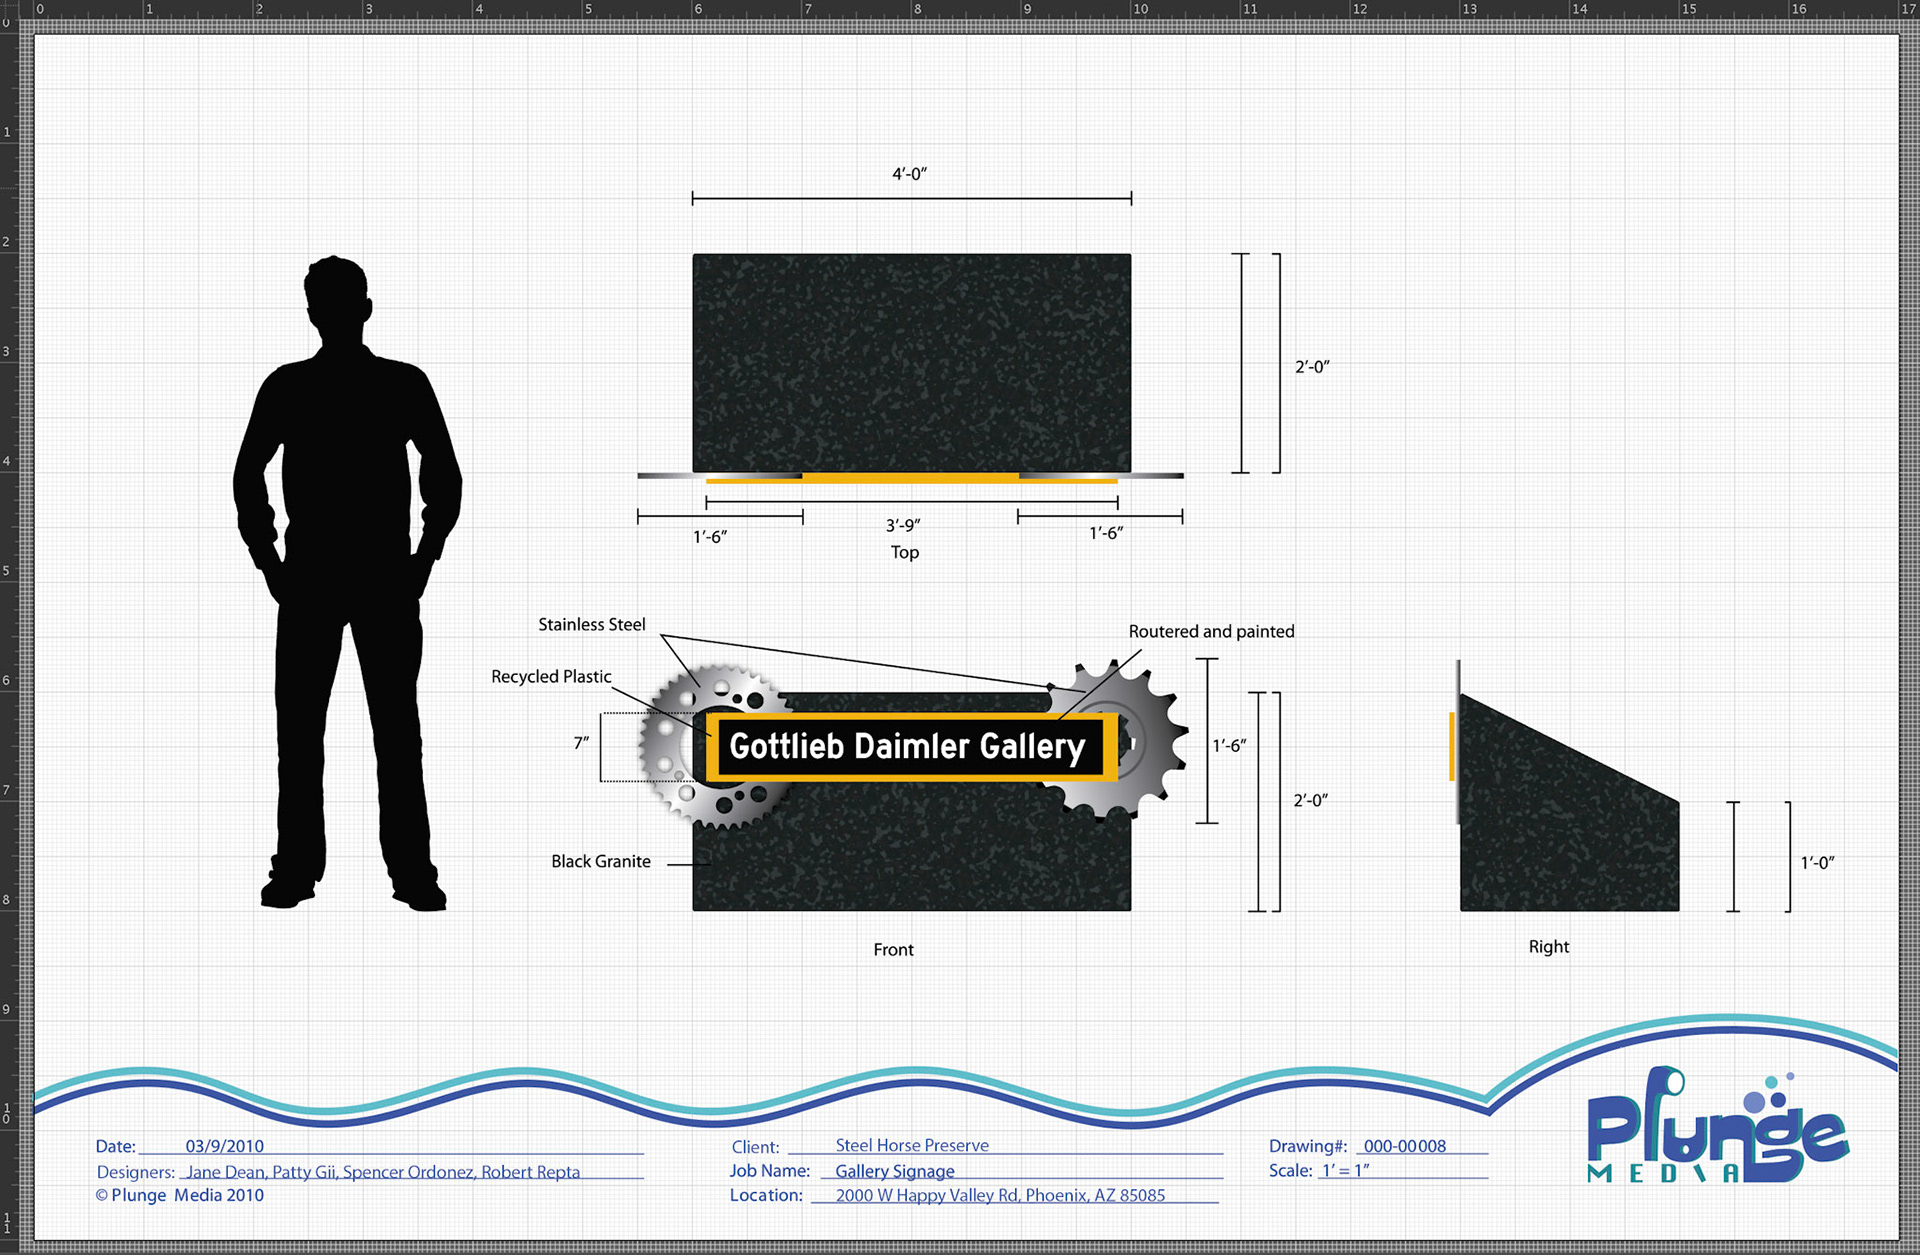
Task: Select the "Black Granite" callout label
Action: [601, 861]
